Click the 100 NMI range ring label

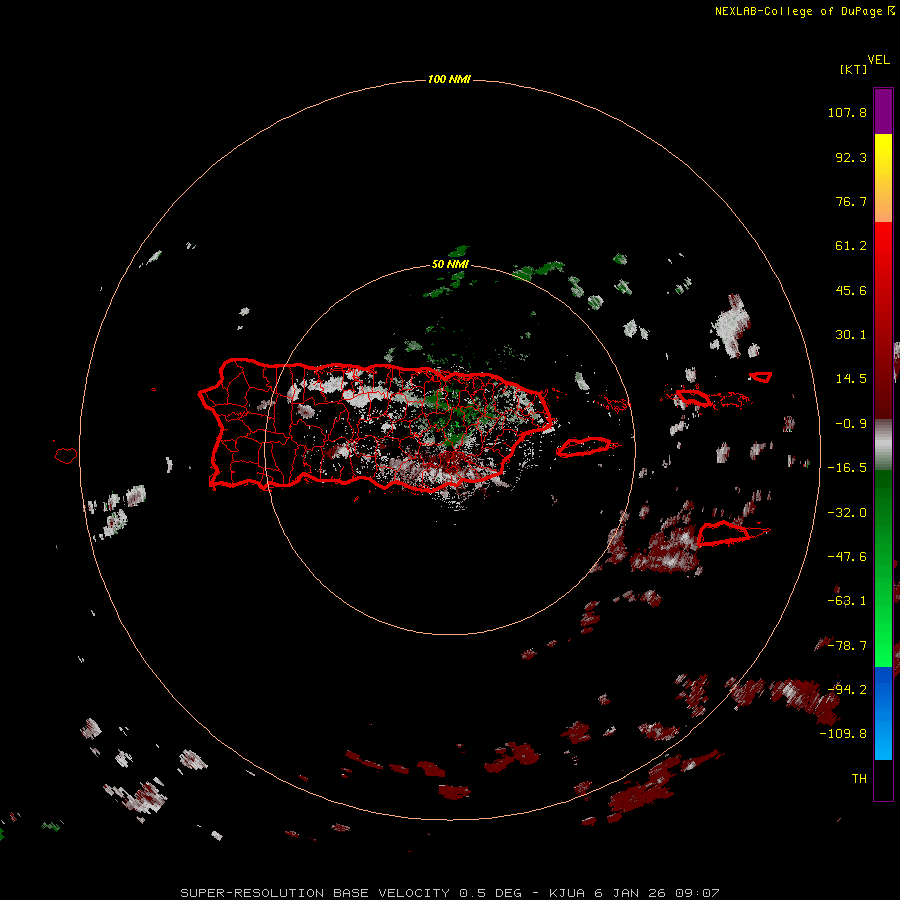[x=449, y=79]
